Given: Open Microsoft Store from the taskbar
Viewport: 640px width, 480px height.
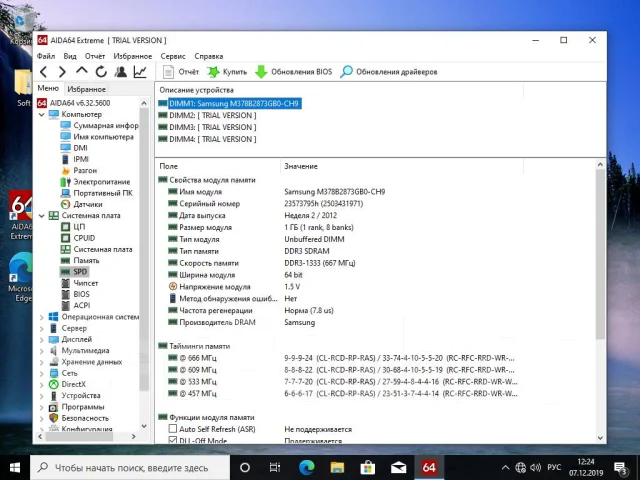Looking at the screenshot, I should click(368, 467).
